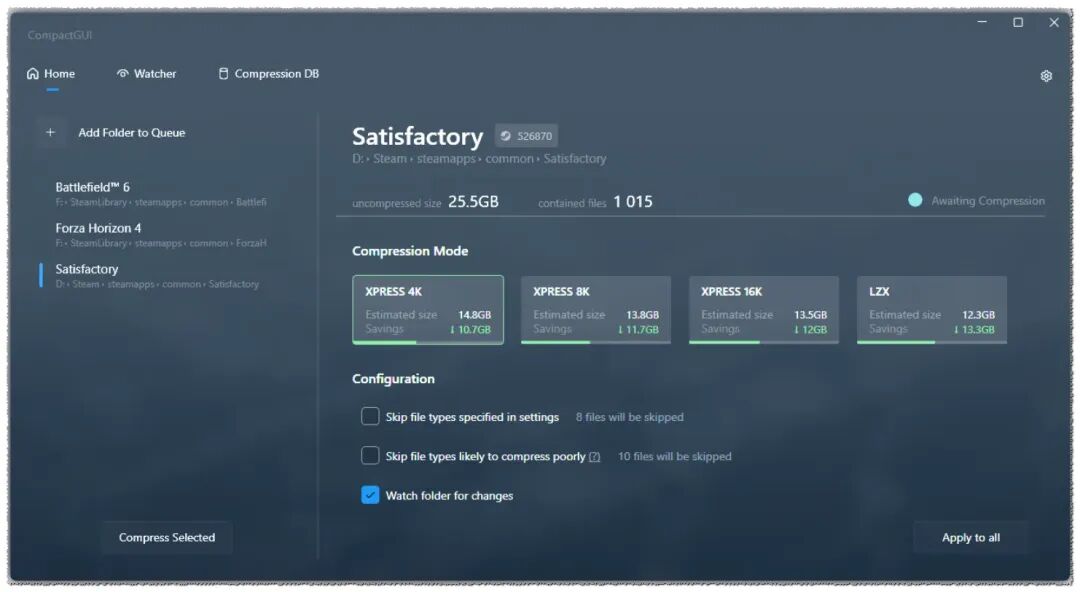1080x592 pixels.
Task: Click the LZX savings 13.3GB value
Action: [x=974, y=329]
